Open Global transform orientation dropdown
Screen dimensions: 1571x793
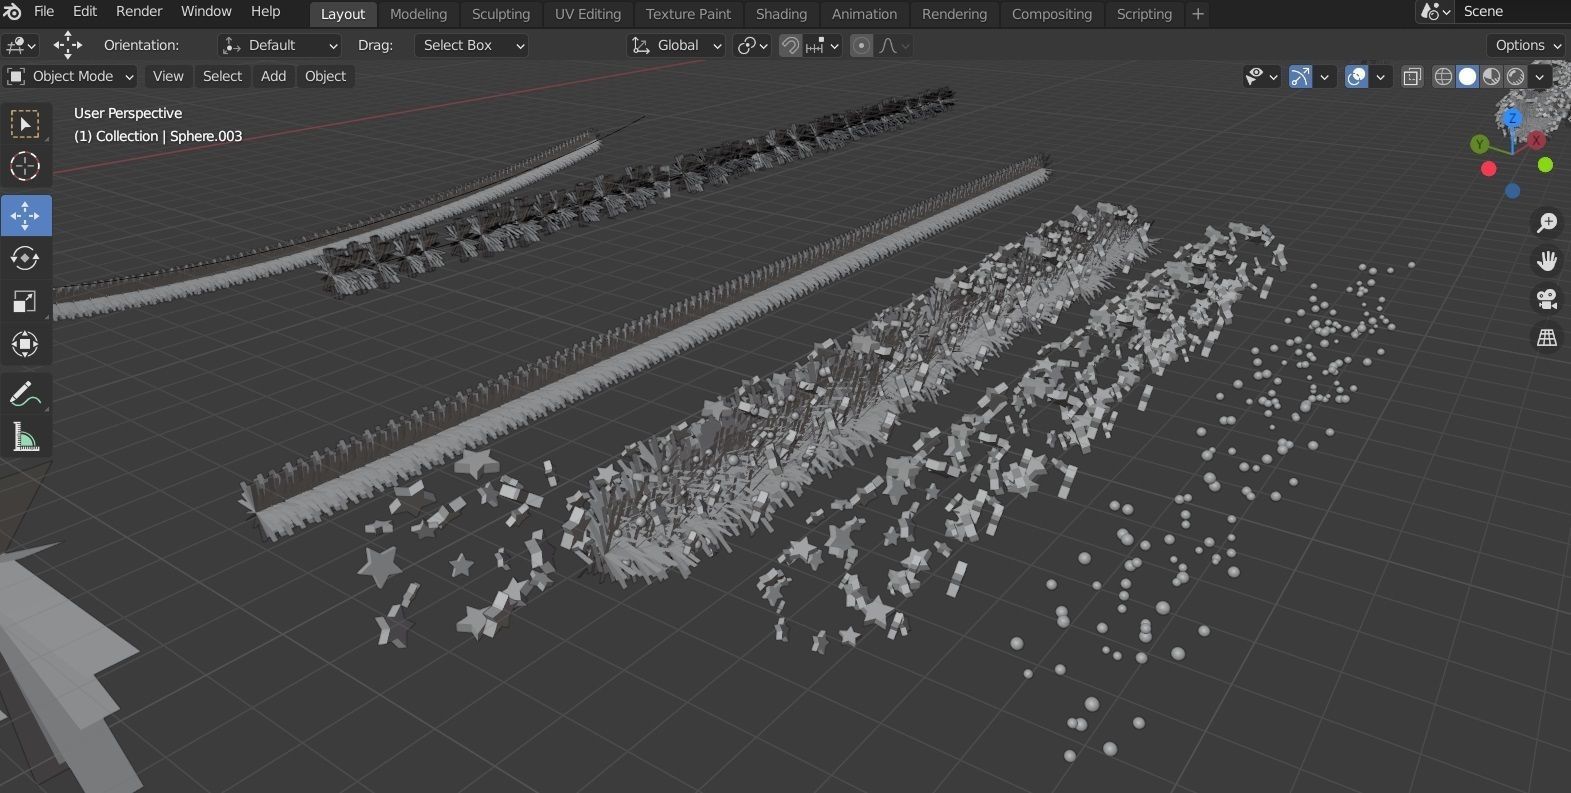pyautogui.click(x=676, y=45)
